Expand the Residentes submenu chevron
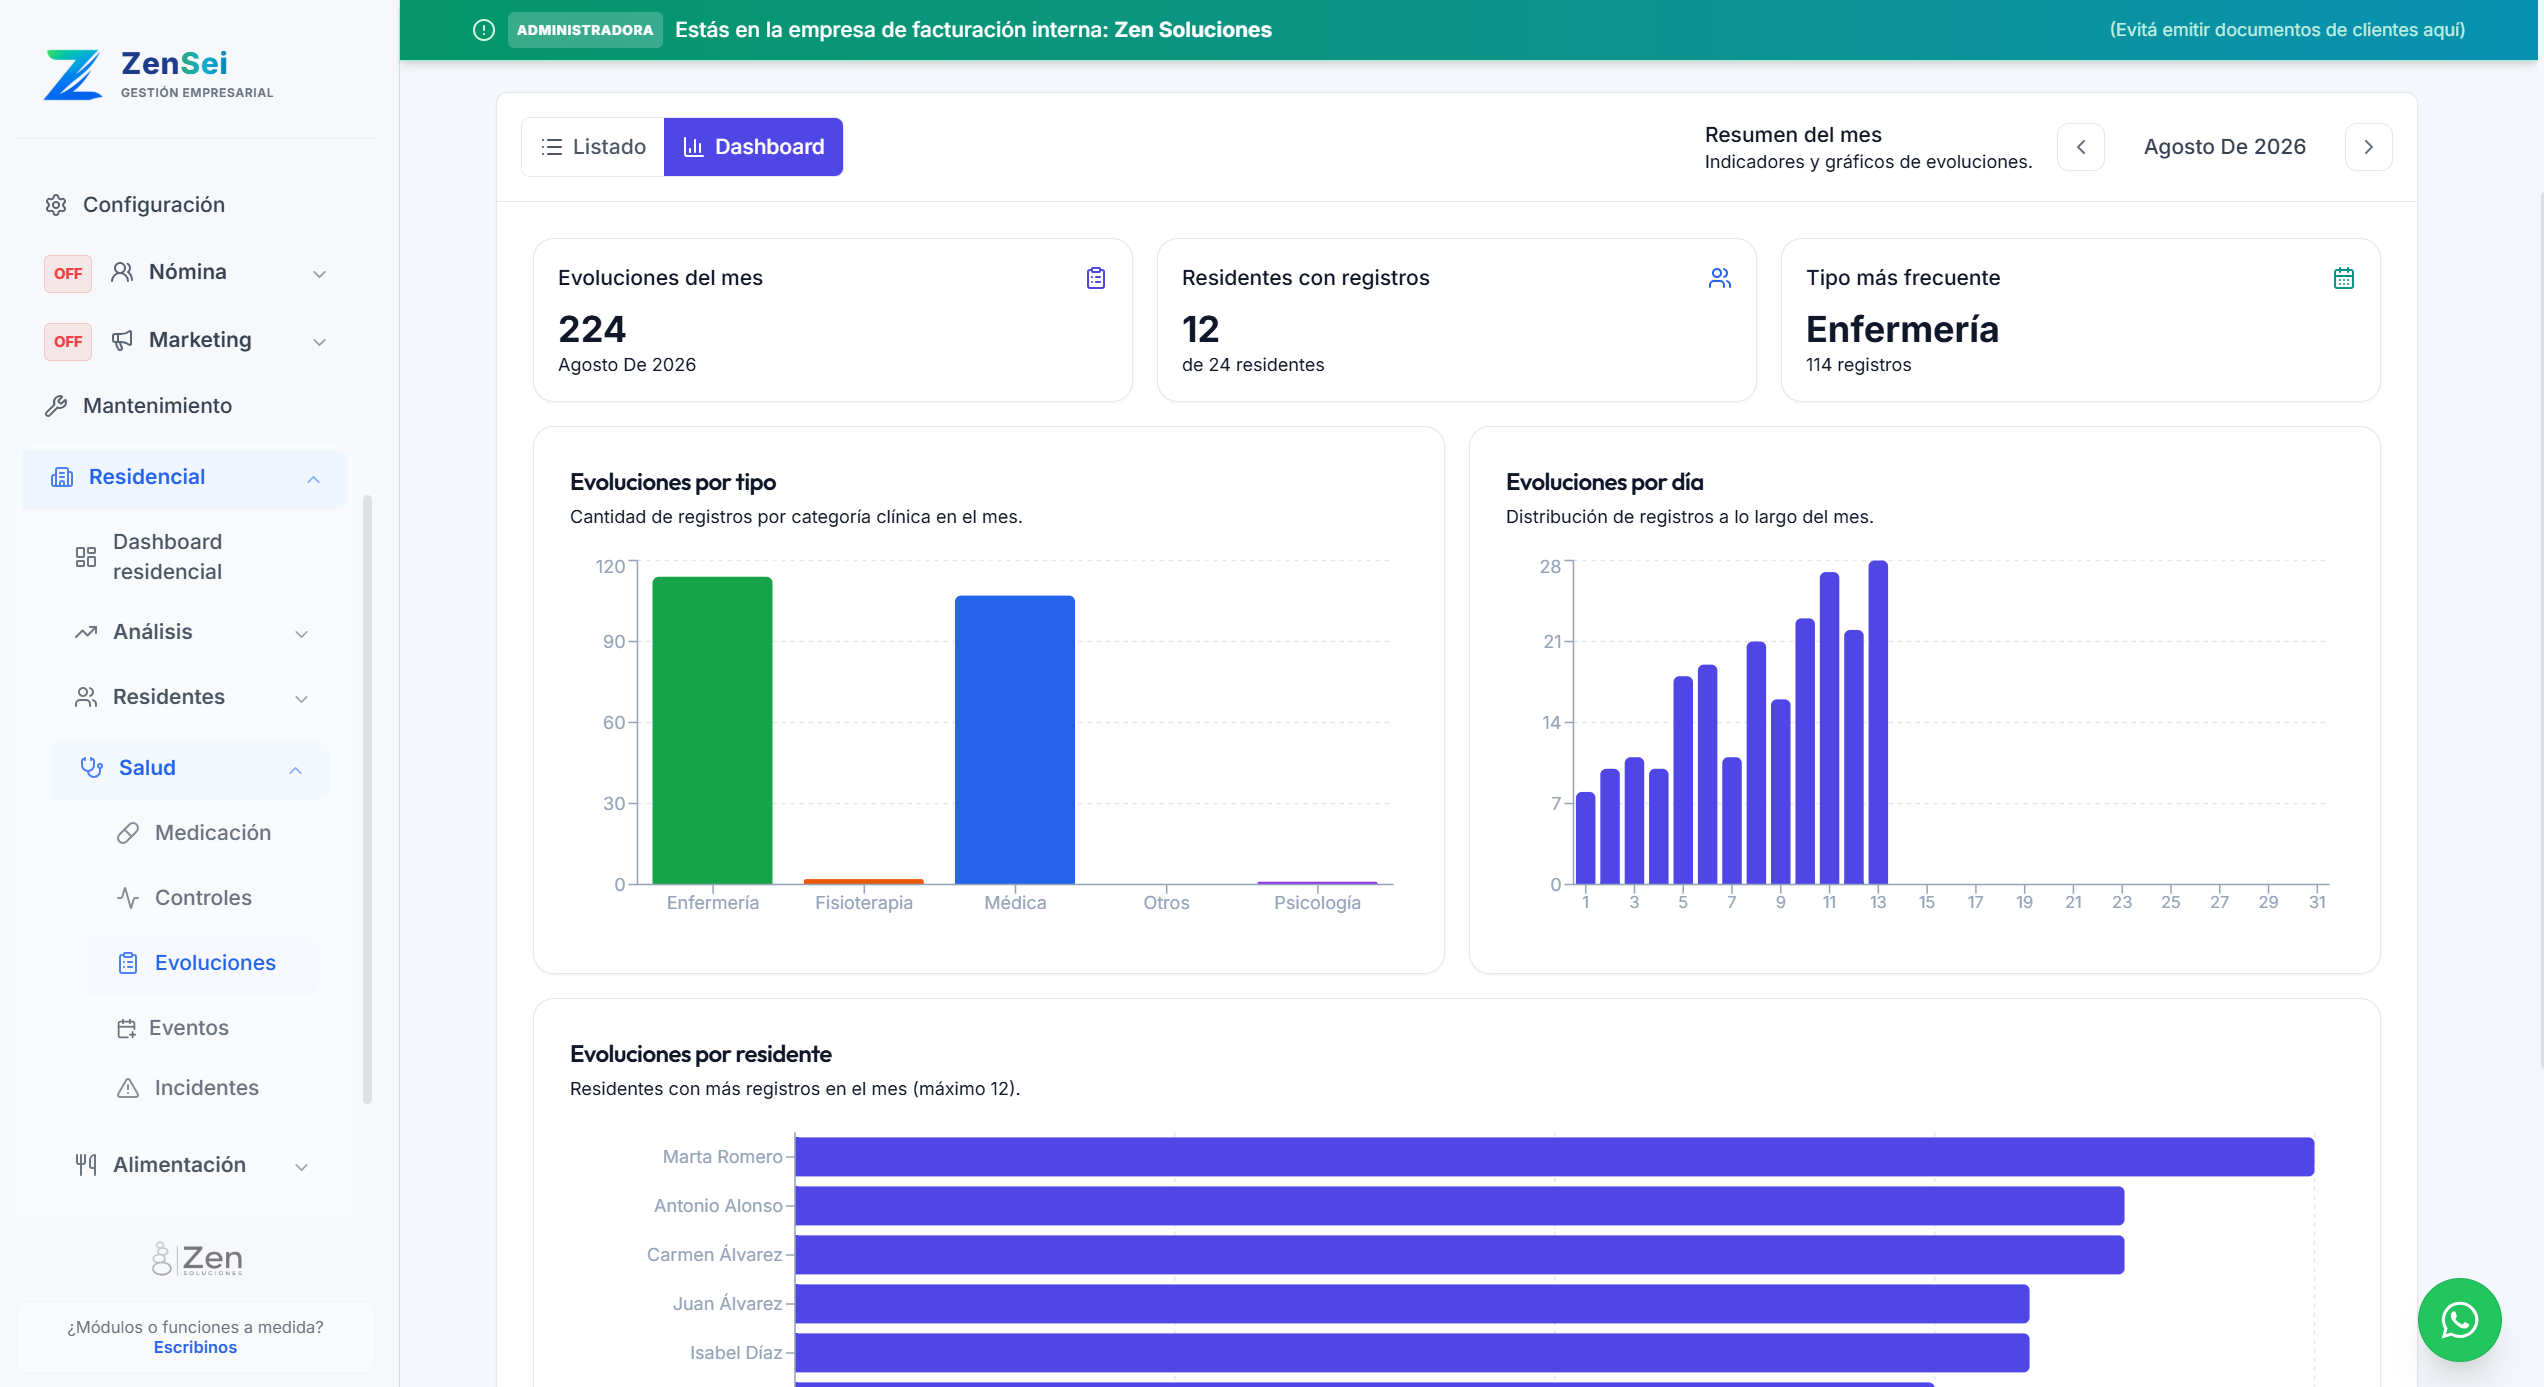 [x=302, y=698]
